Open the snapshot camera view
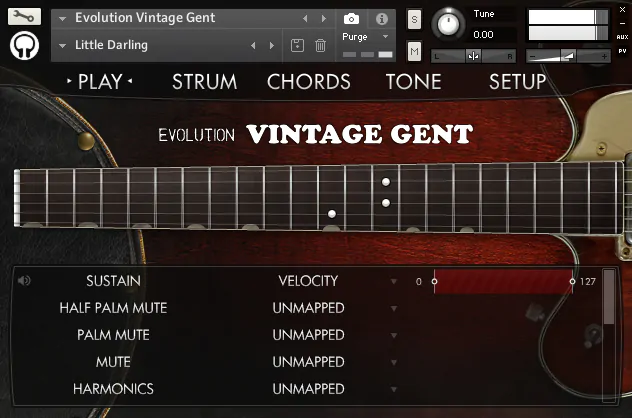The width and height of the screenshot is (632, 418). coord(351,19)
